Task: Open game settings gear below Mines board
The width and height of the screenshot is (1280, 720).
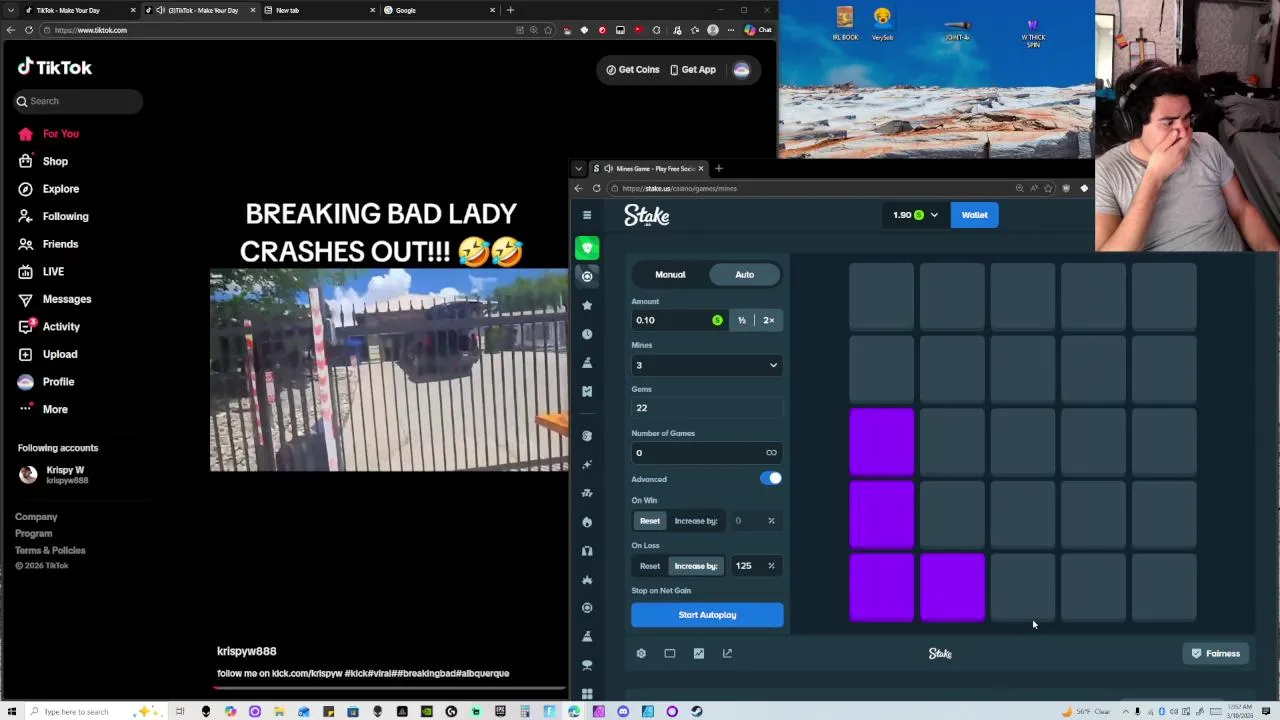Action: (641, 654)
